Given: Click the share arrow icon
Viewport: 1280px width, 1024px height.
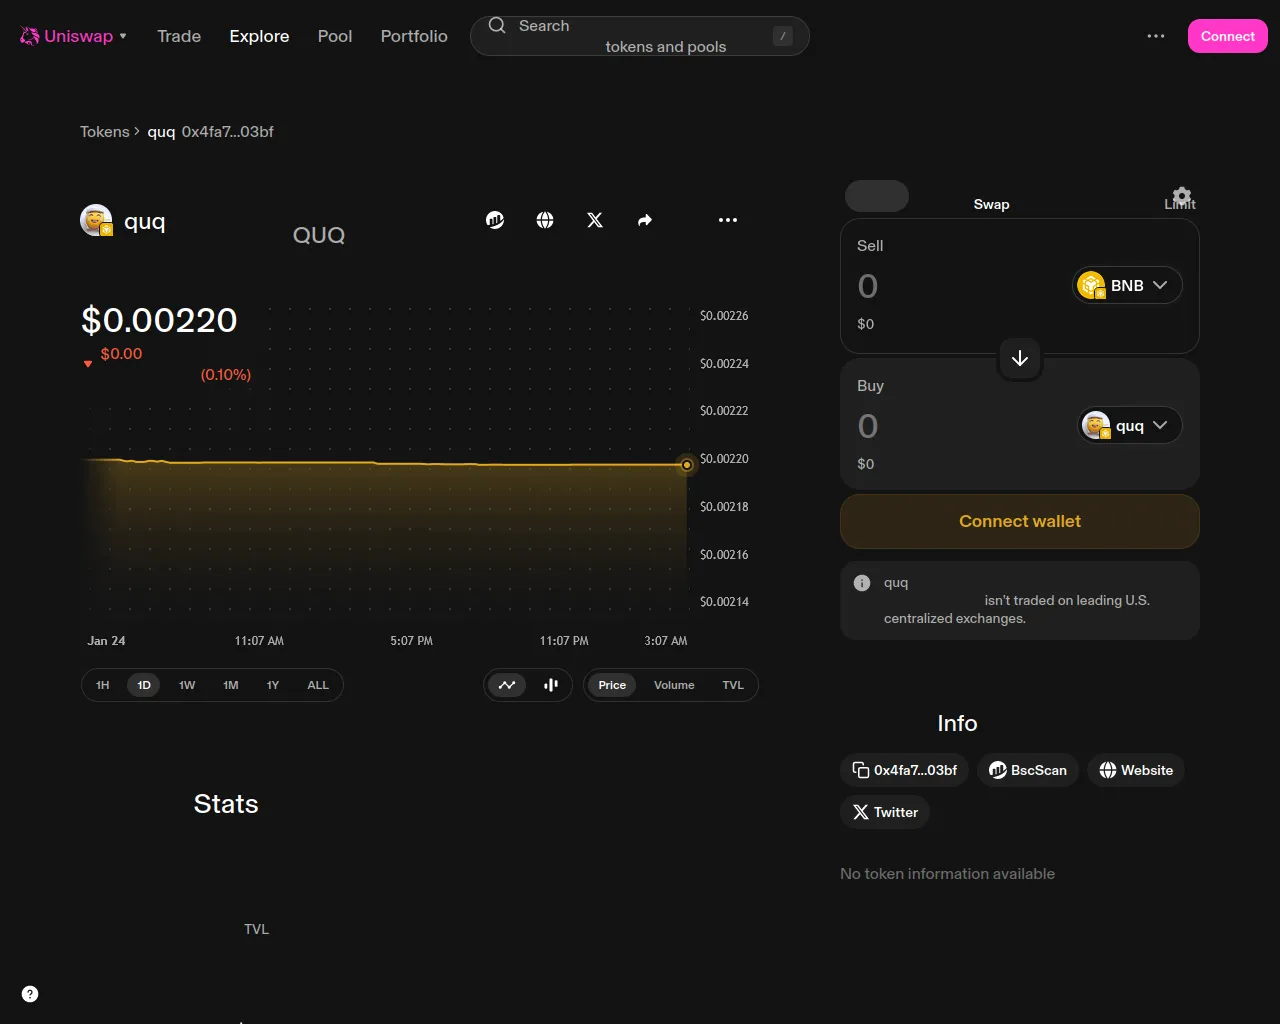Looking at the screenshot, I should coord(645,220).
